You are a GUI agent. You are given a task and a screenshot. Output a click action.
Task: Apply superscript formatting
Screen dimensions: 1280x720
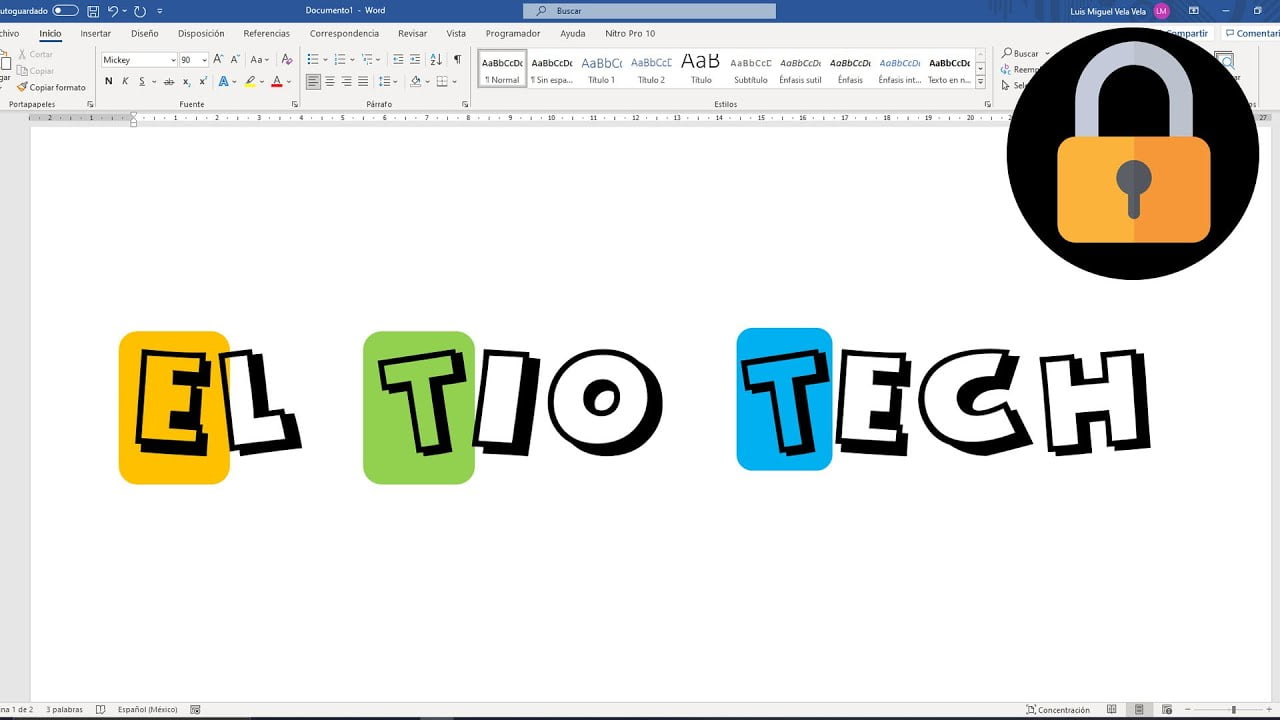(x=201, y=82)
